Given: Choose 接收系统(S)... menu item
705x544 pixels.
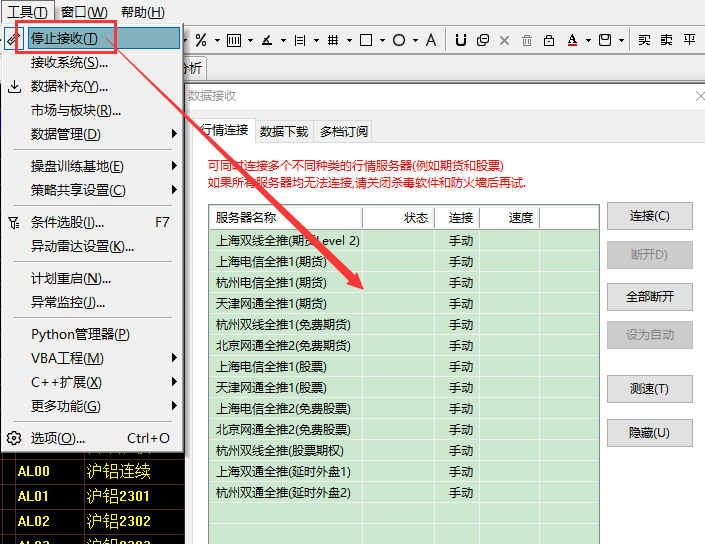Looking at the screenshot, I should click(x=92, y=62).
